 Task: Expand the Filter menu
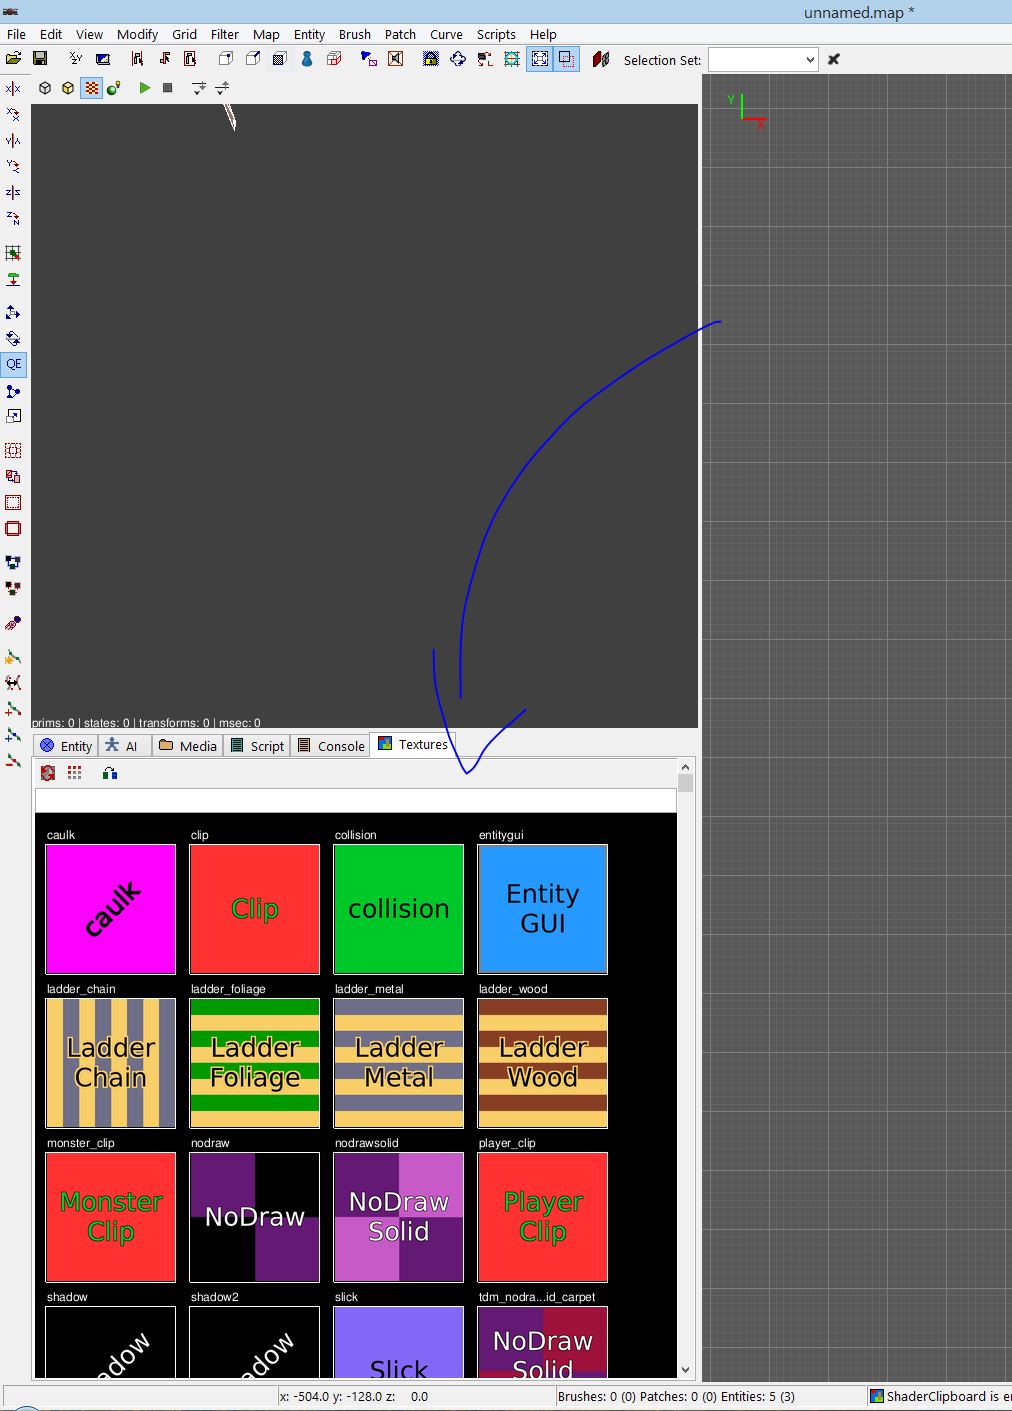click(224, 34)
